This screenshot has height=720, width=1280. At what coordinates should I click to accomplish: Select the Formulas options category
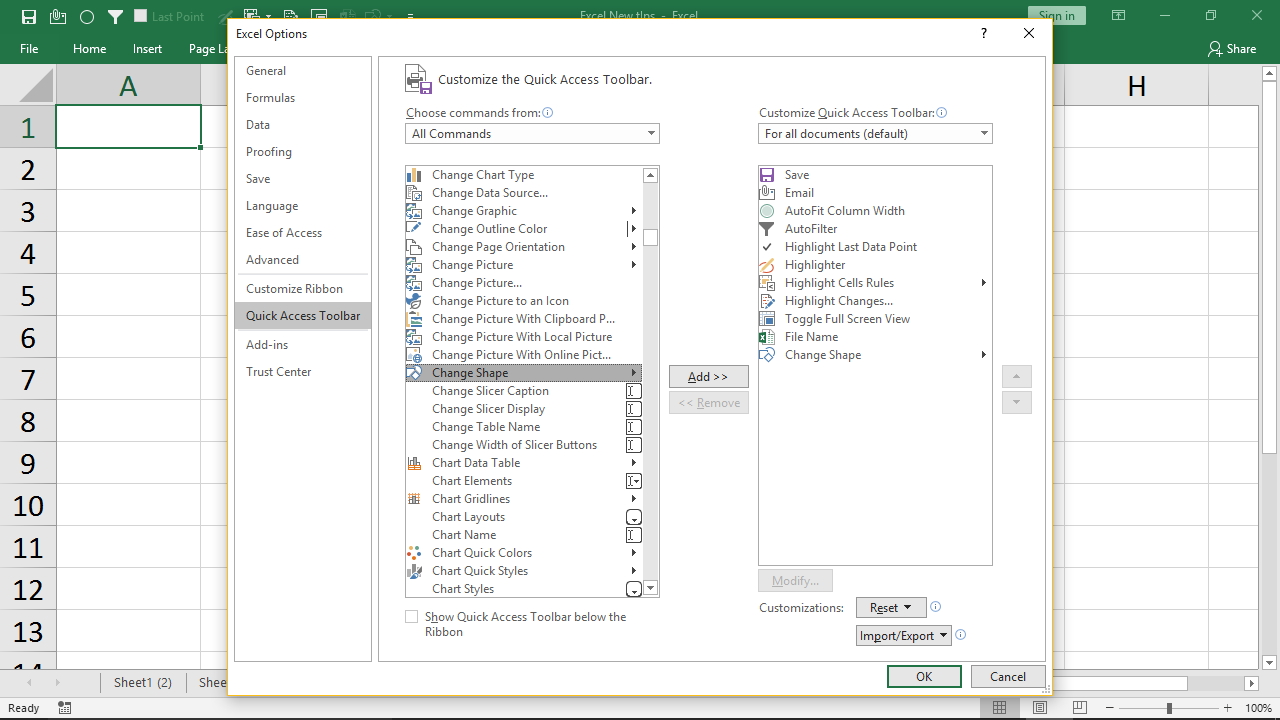tap(303, 98)
